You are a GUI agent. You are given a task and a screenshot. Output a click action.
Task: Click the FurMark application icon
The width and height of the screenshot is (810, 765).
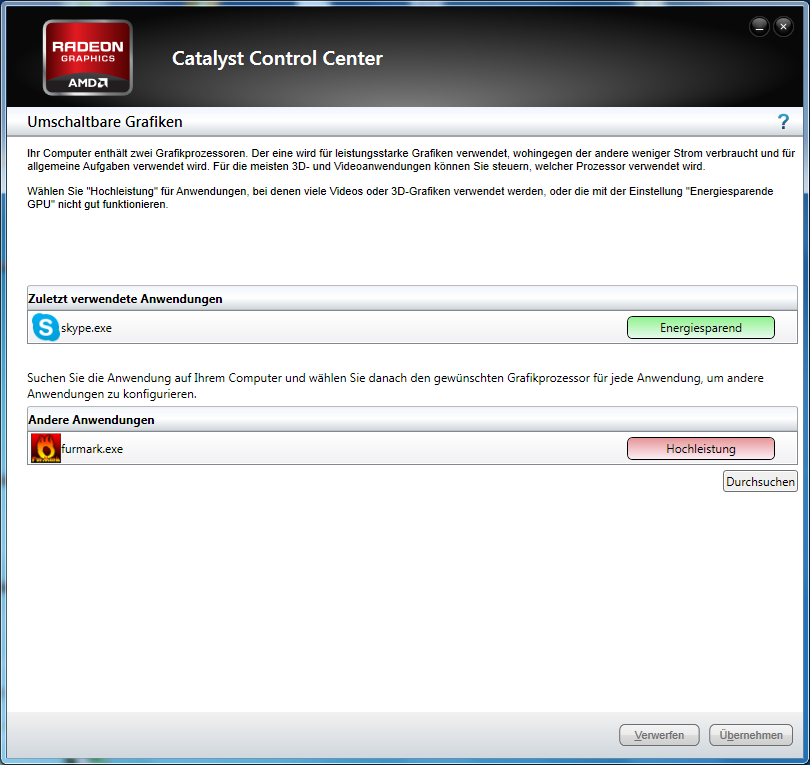[45, 448]
